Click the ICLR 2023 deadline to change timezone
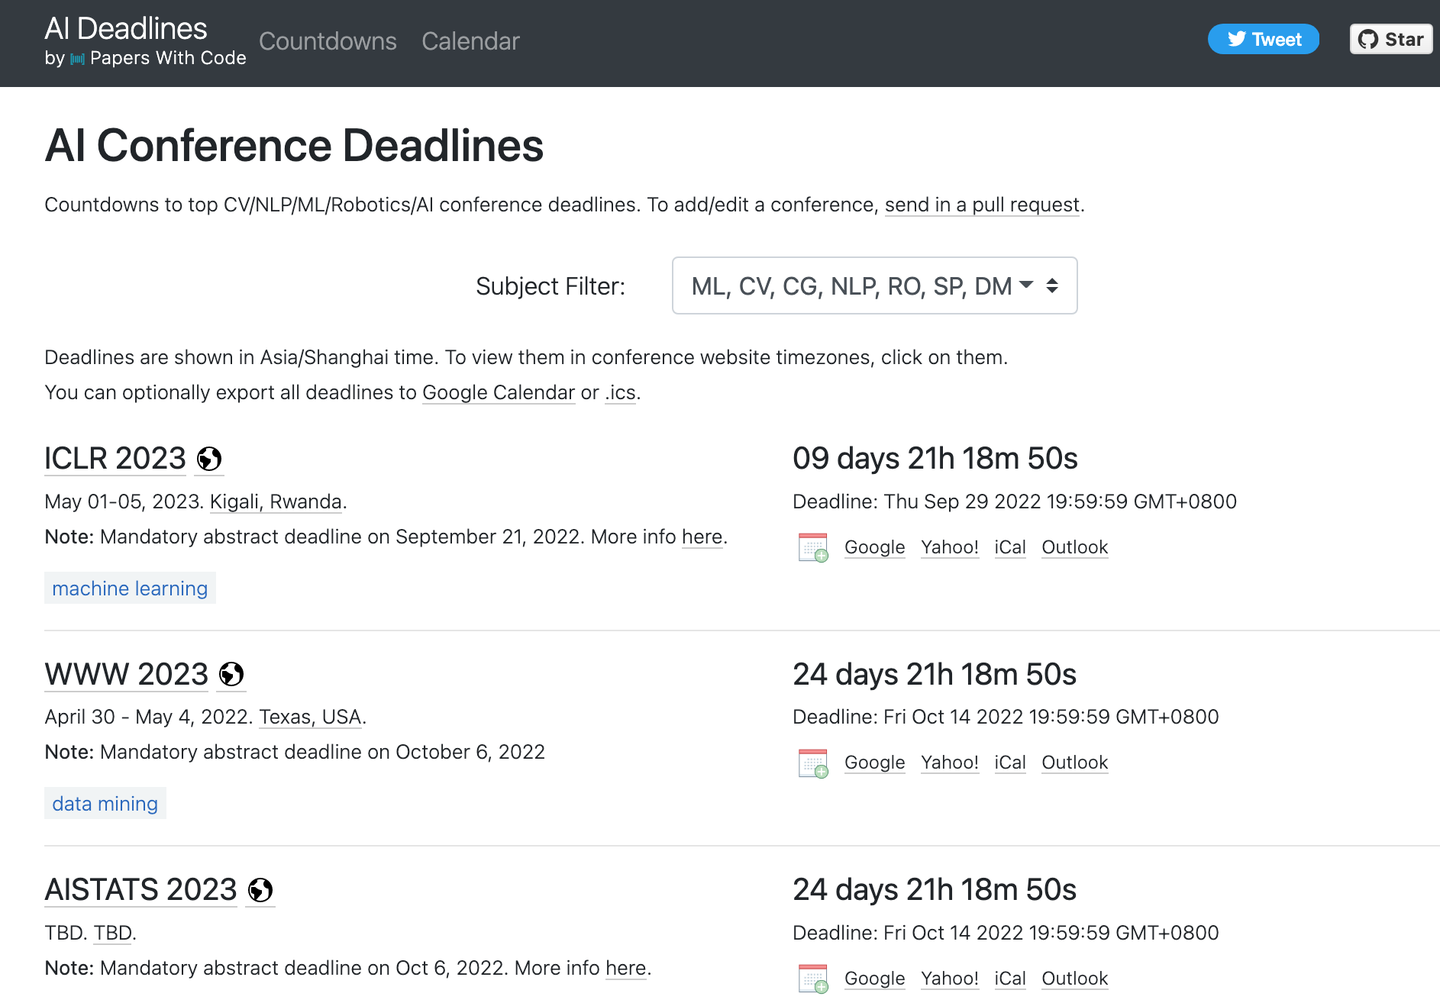 [x=1014, y=501]
